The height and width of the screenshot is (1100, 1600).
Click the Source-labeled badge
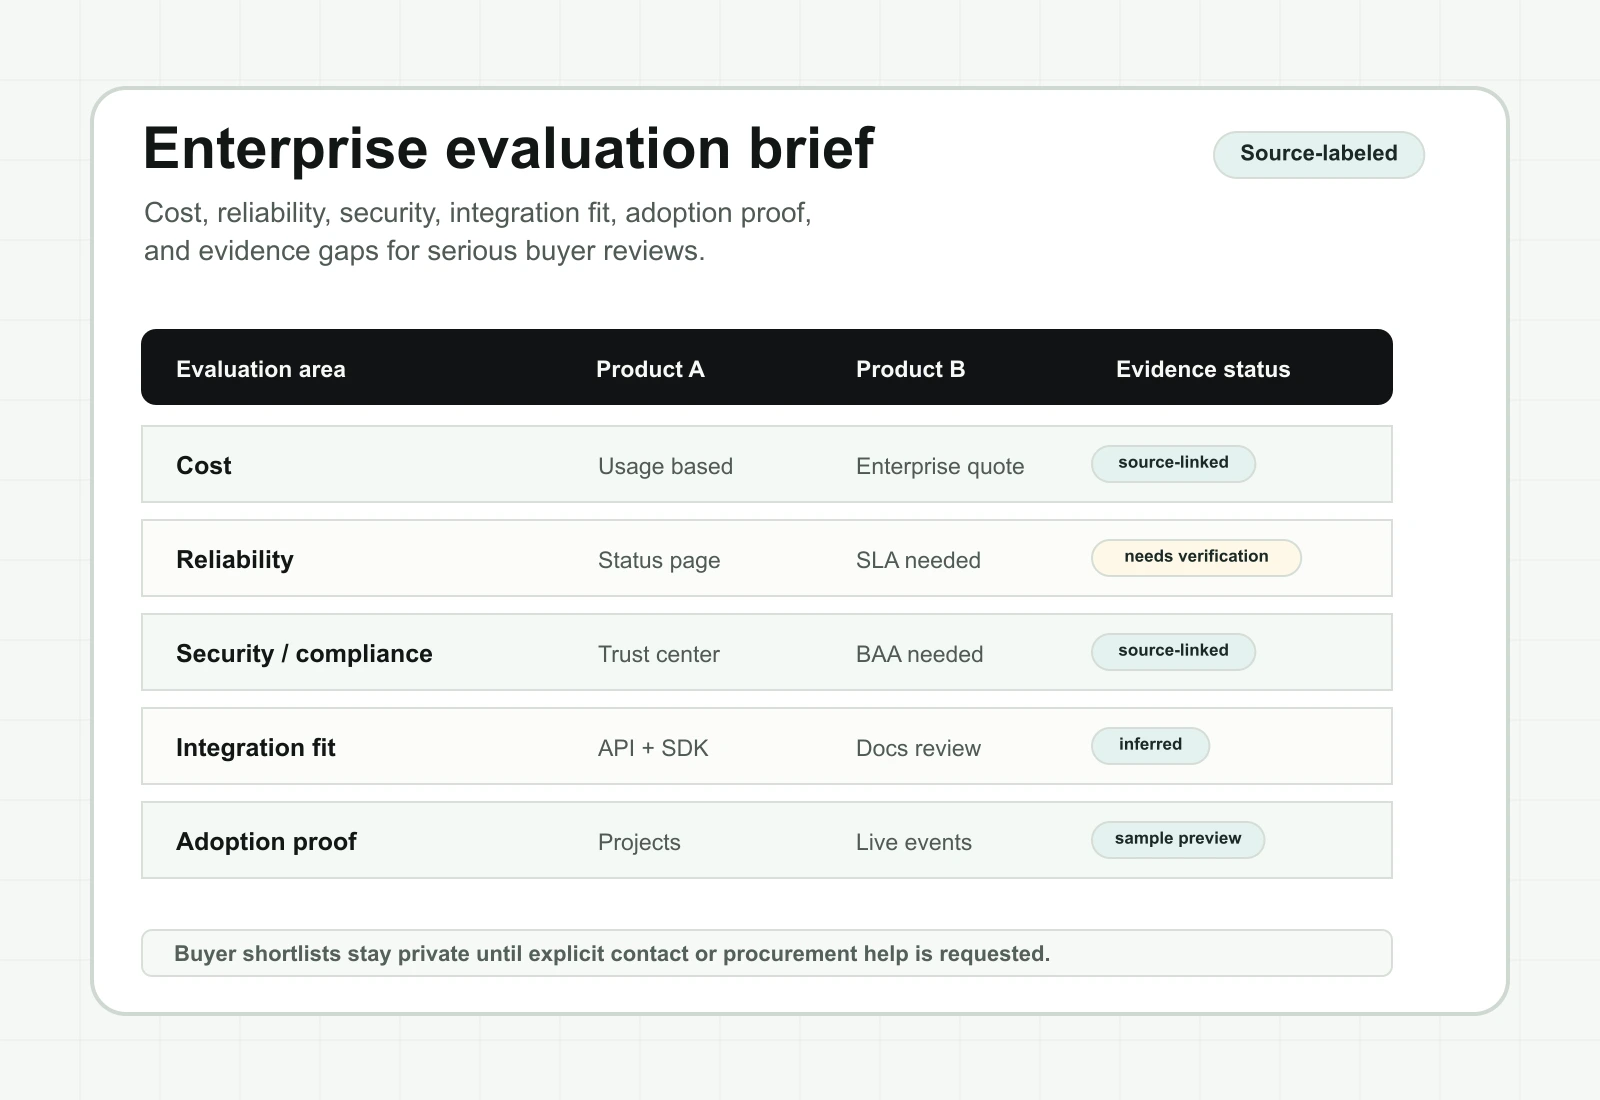point(1318,155)
